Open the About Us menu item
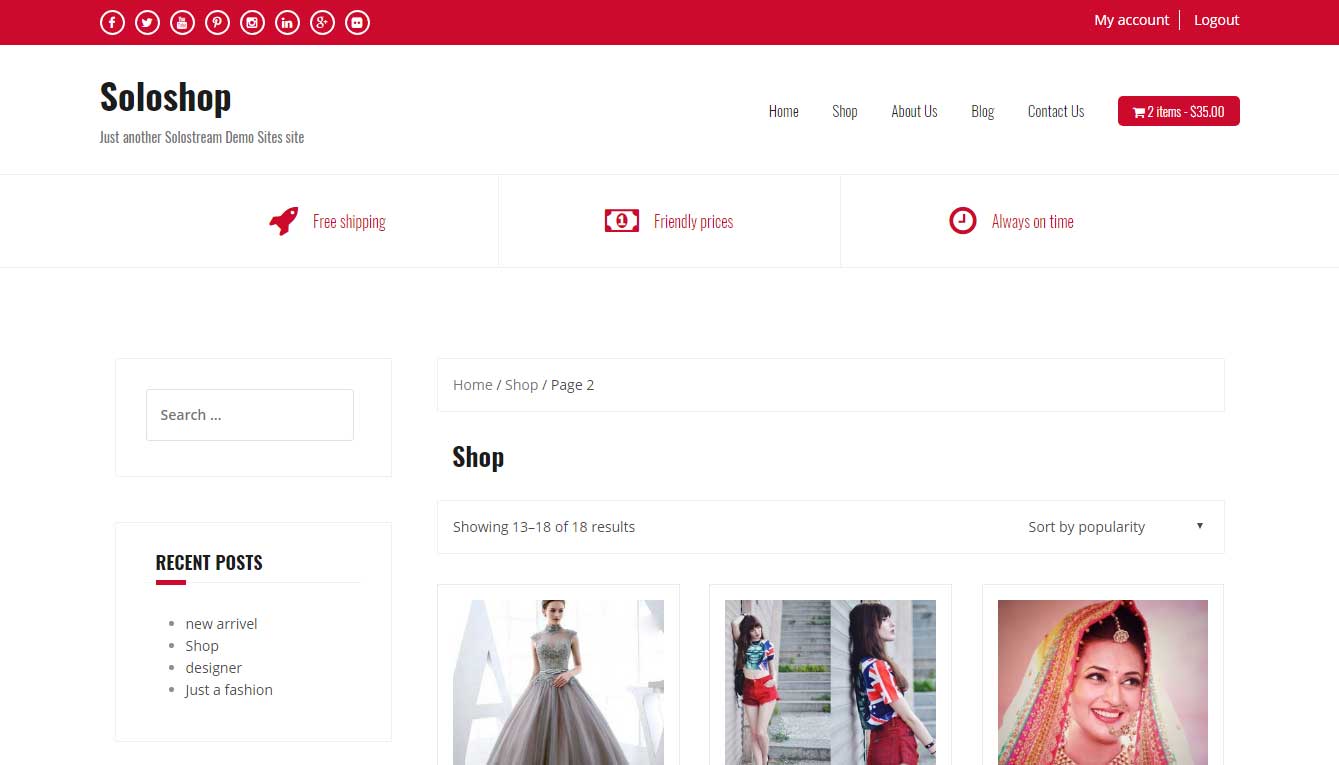 (914, 111)
